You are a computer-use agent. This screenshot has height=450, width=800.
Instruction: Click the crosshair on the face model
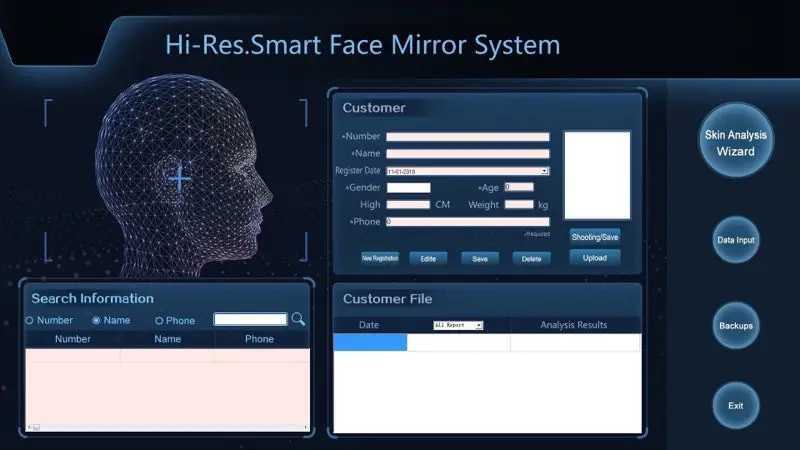180,179
